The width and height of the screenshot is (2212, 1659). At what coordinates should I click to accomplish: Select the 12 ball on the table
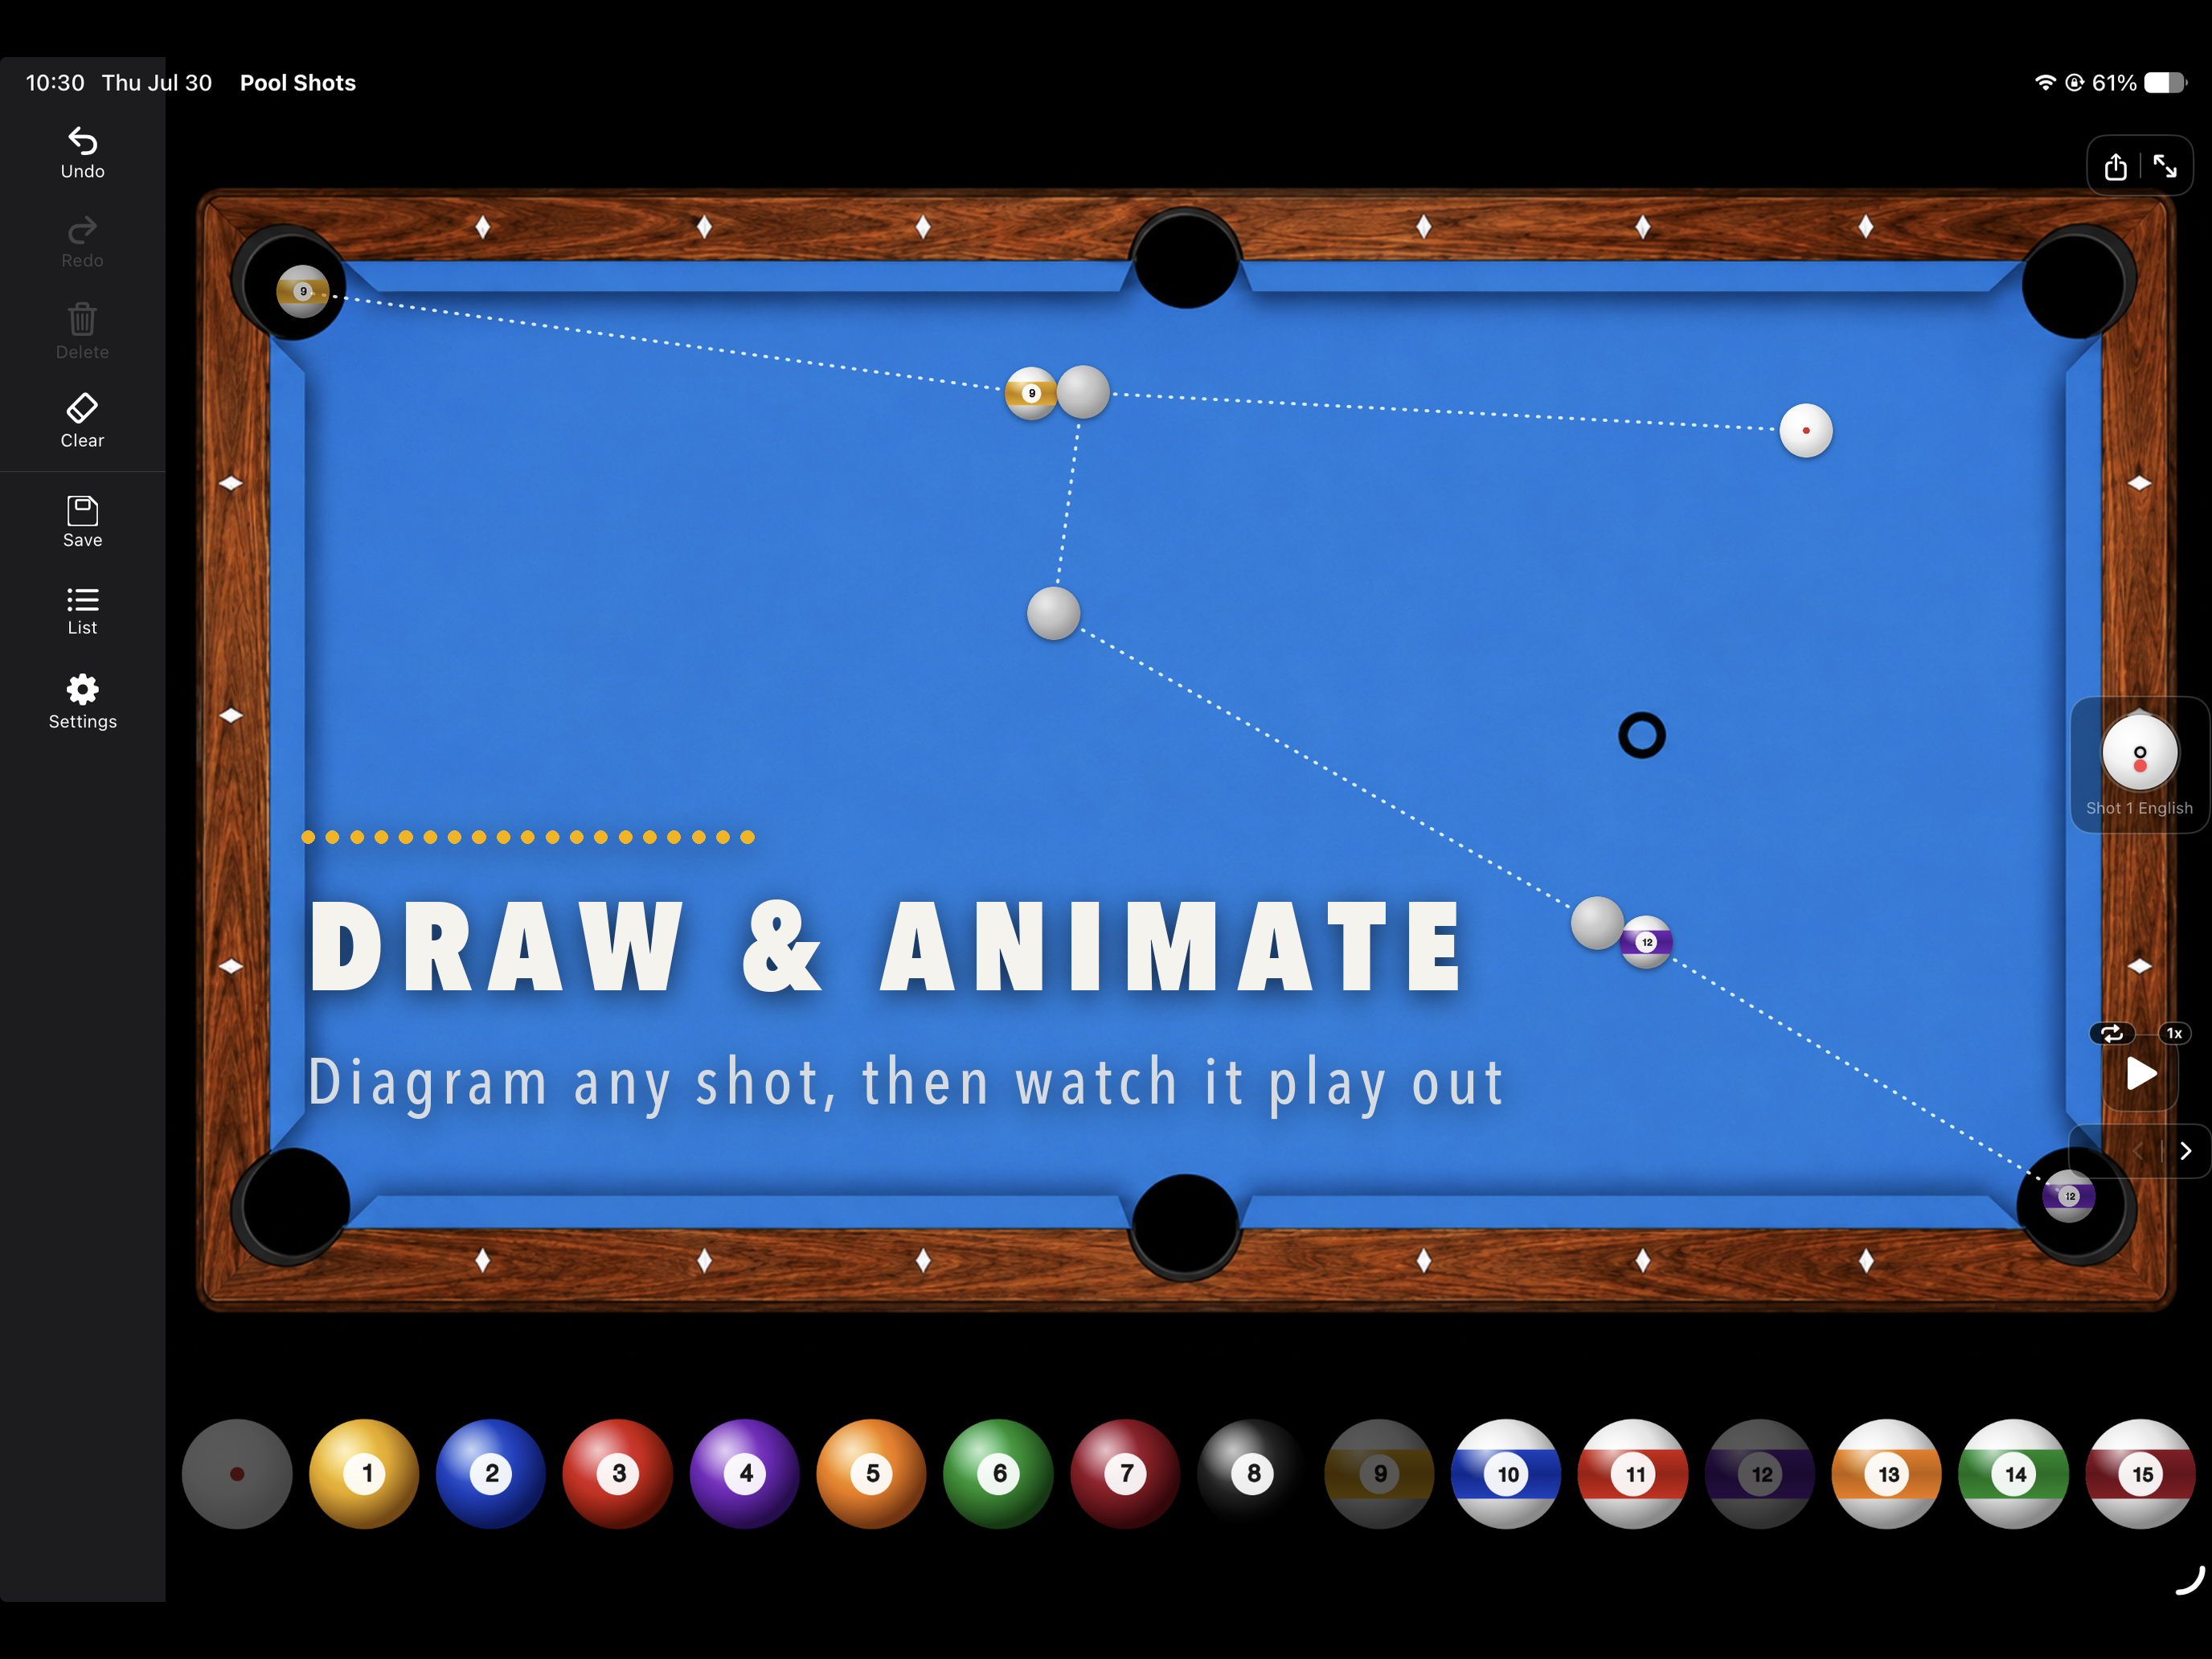click(x=1646, y=942)
